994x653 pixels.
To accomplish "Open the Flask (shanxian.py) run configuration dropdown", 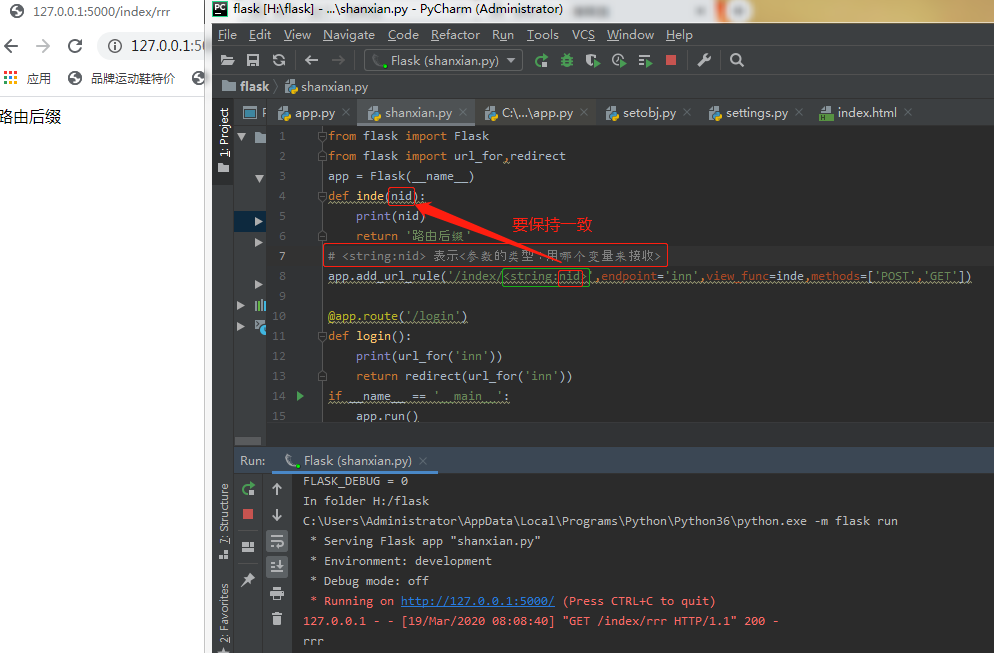I will pos(443,60).
